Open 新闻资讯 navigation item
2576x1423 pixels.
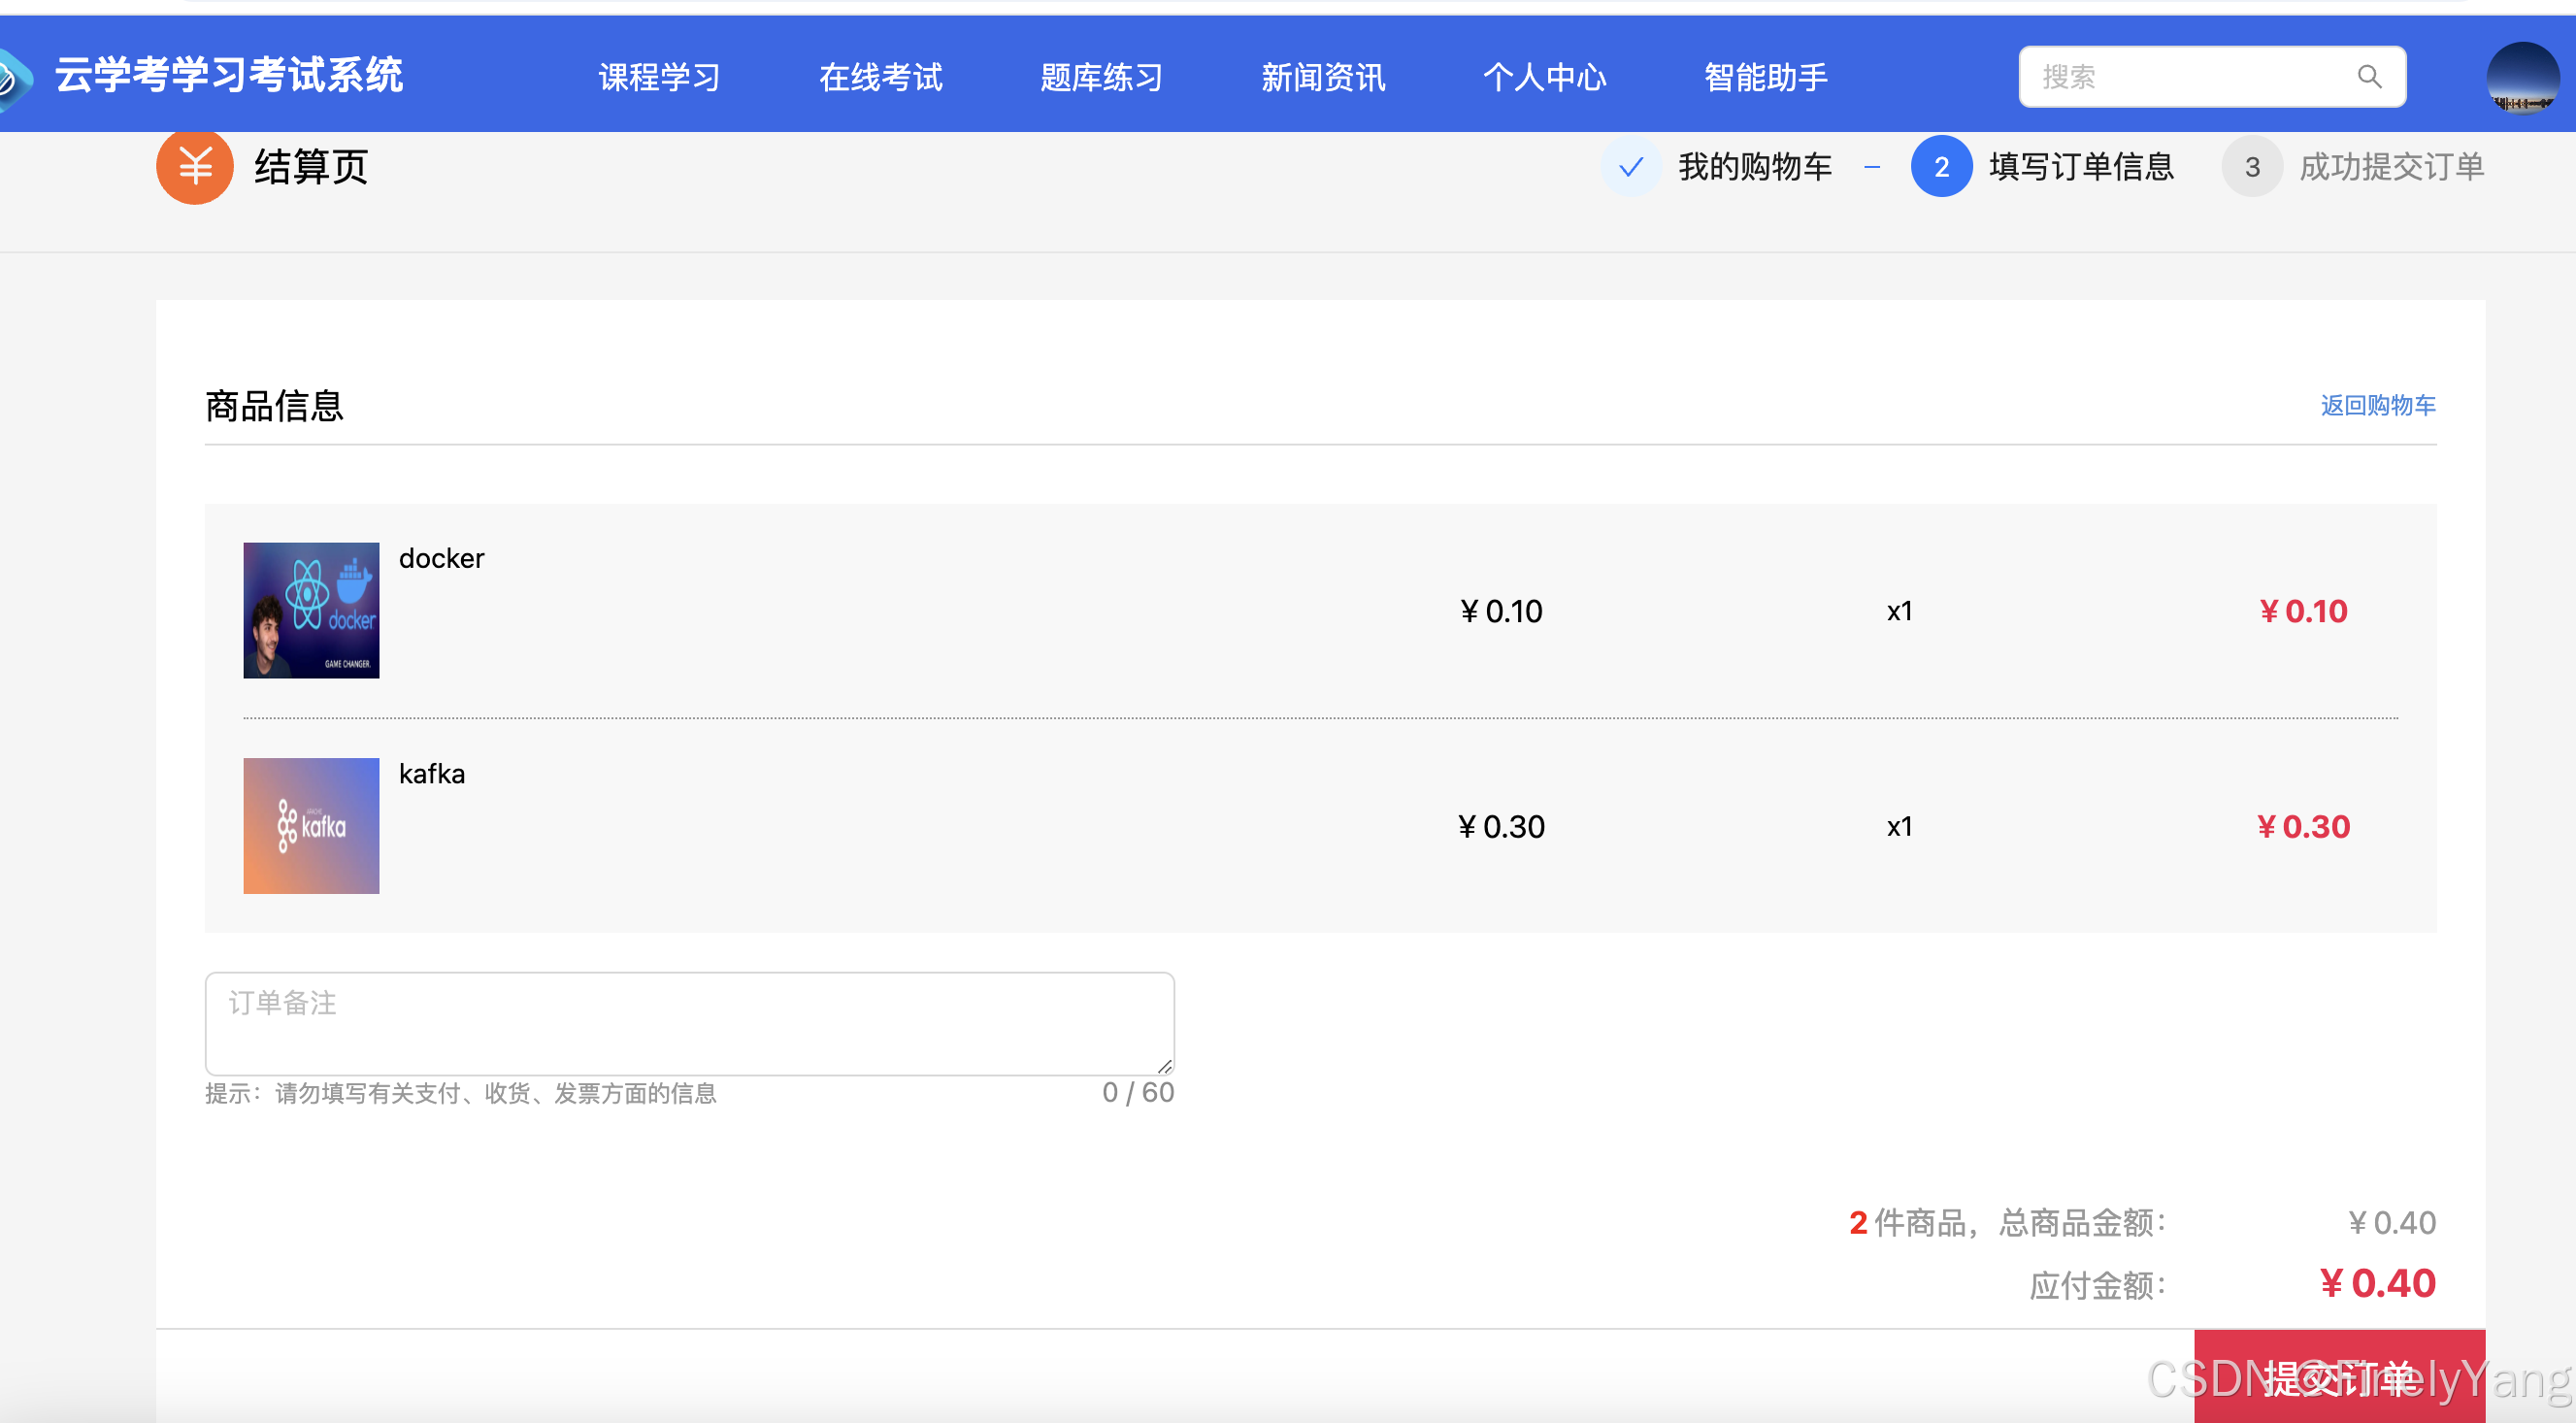tap(1322, 77)
